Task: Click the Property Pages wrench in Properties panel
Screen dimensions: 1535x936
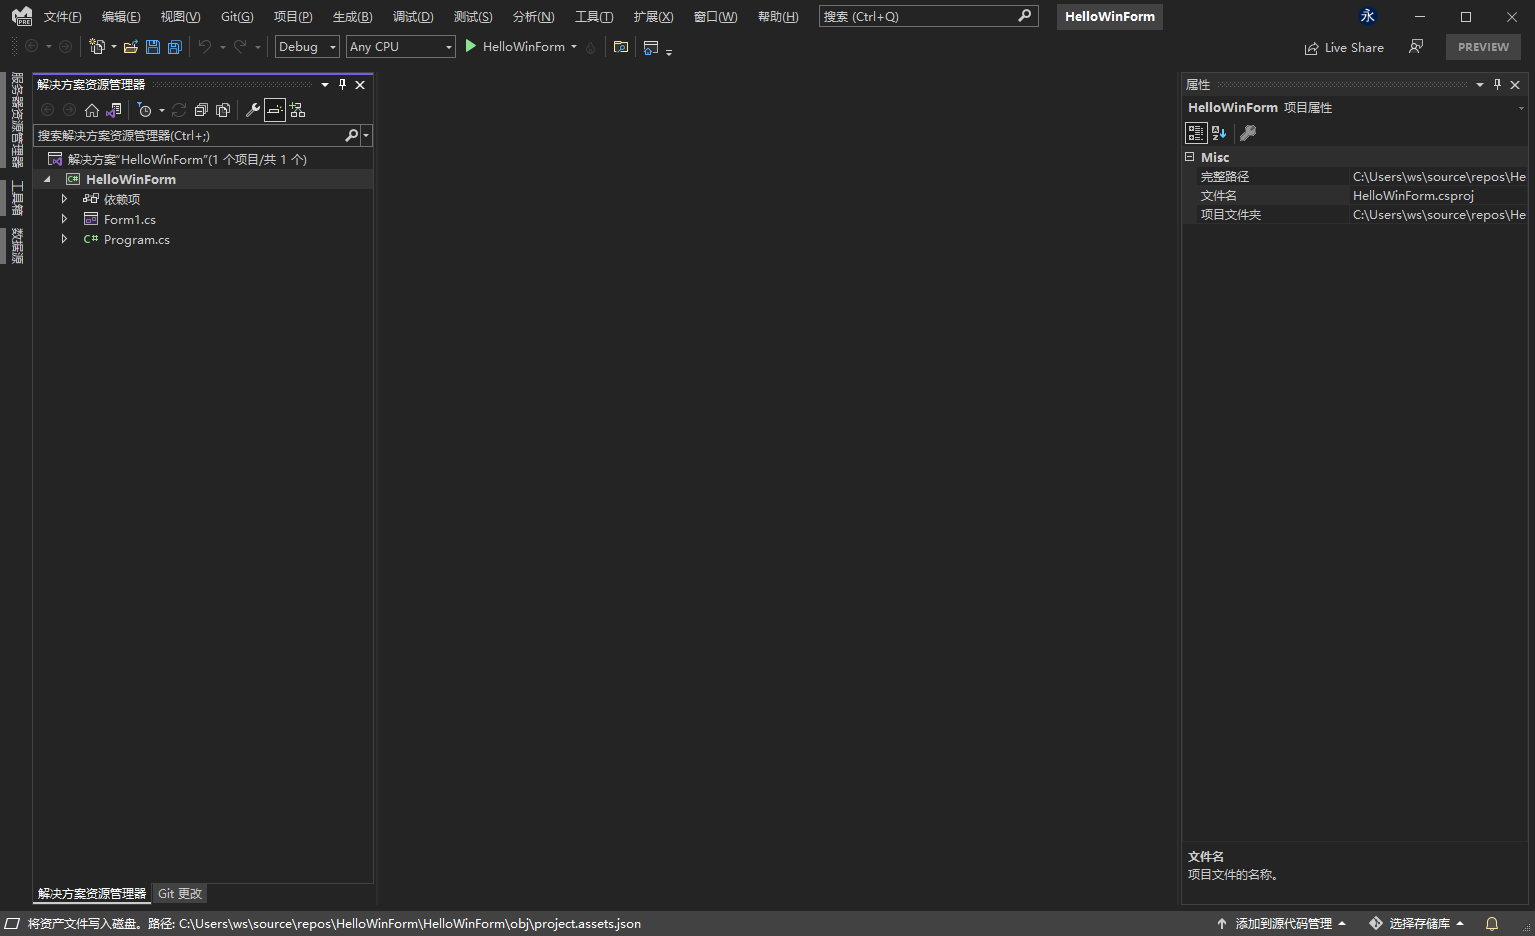Action: [x=1248, y=132]
